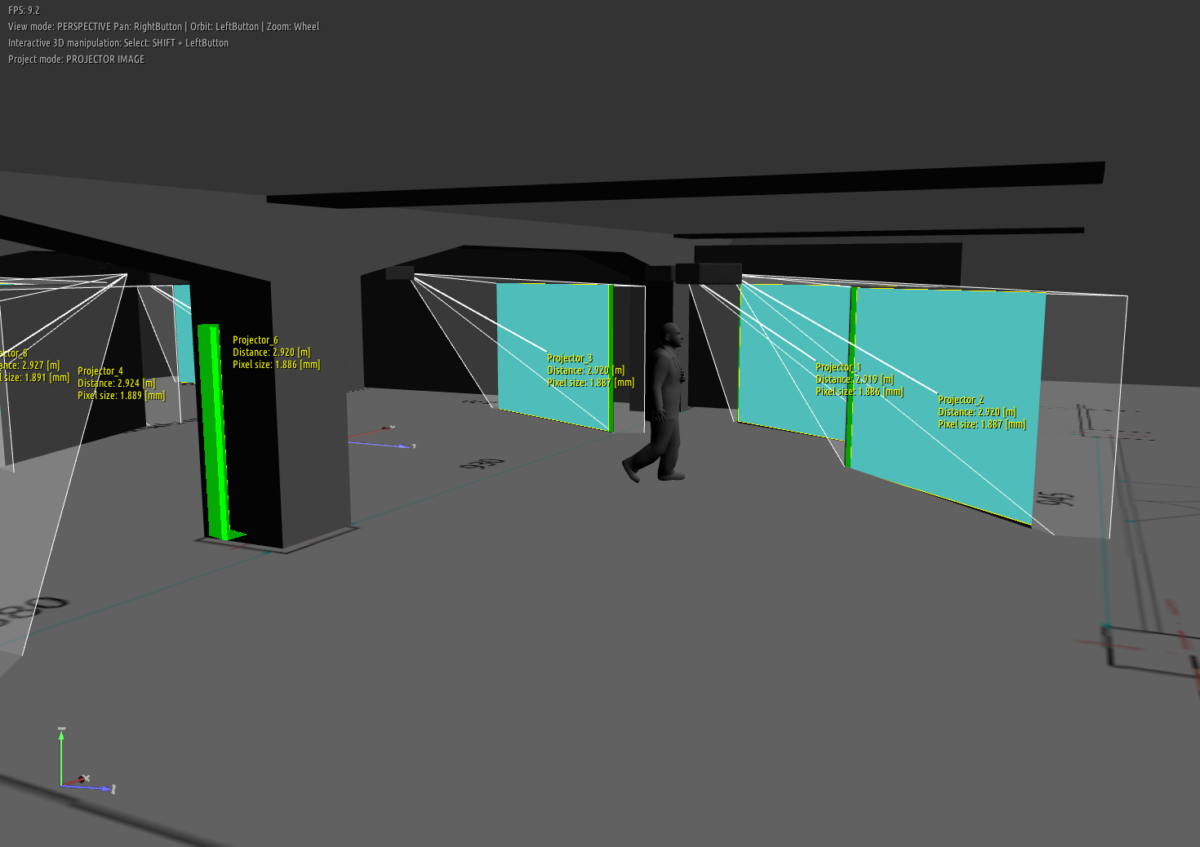The width and height of the screenshot is (1200, 847).
Task: Click the FPS counter readout
Action: [x=23, y=10]
